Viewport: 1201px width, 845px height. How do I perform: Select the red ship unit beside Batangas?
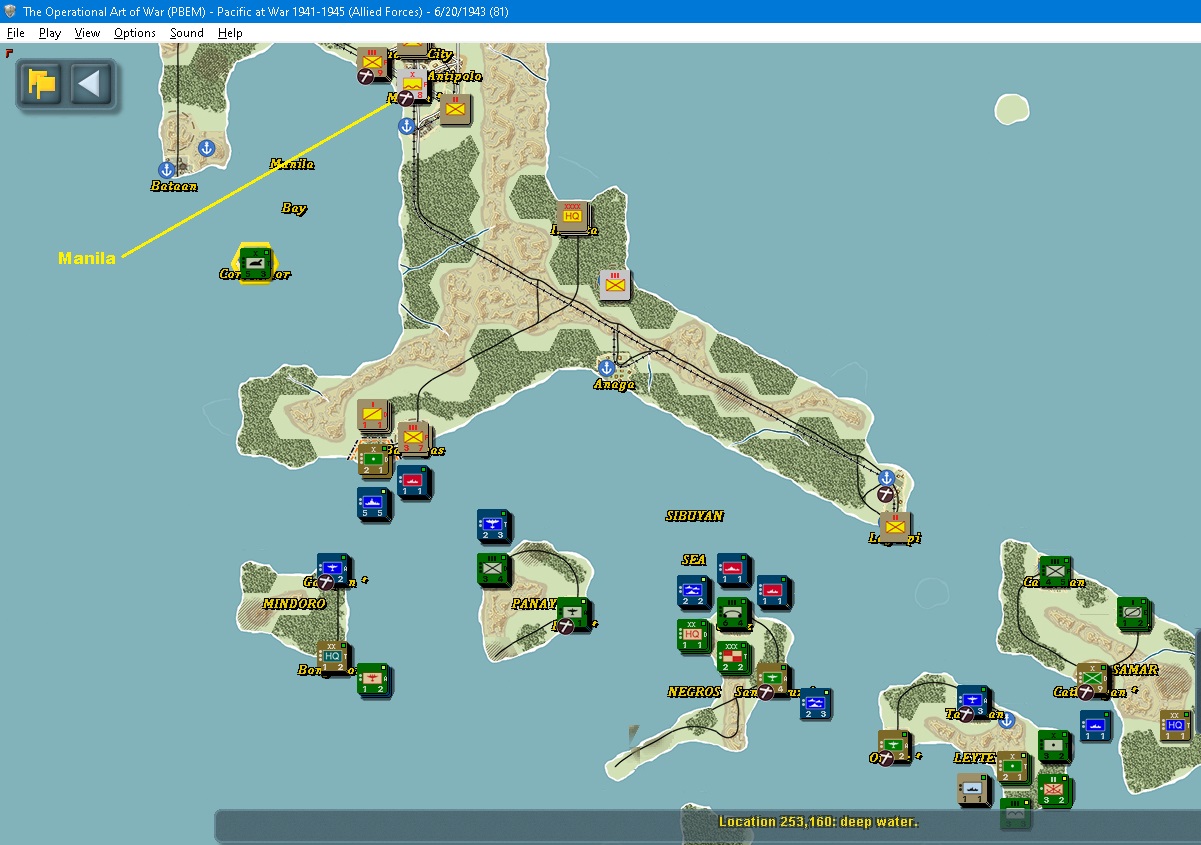click(x=413, y=481)
